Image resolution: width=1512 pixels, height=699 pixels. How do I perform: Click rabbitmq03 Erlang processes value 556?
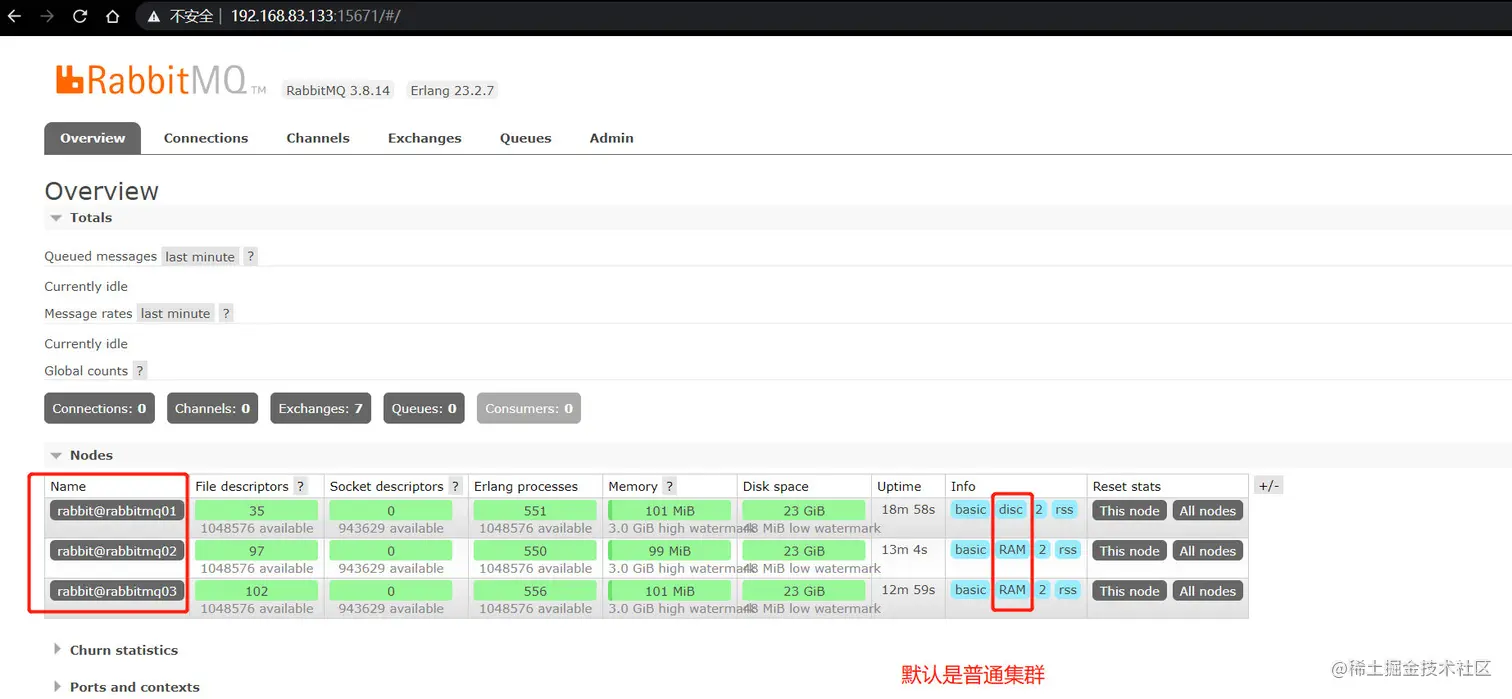pyautogui.click(x=535, y=591)
